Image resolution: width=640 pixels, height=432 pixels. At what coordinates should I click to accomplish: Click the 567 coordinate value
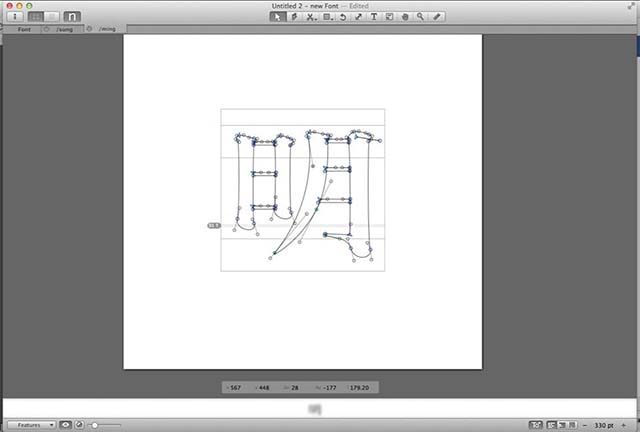tap(236, 387)
